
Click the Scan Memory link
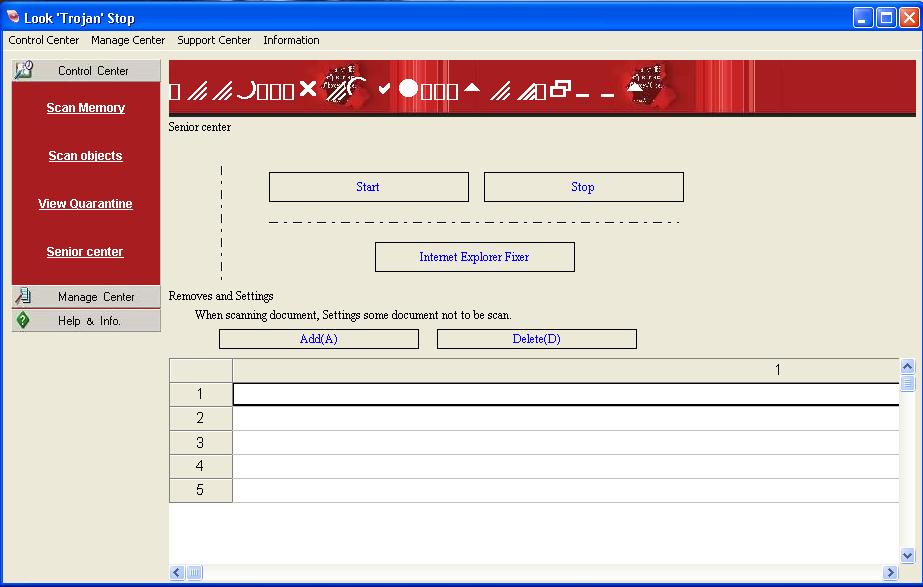(x=85, y=108)
